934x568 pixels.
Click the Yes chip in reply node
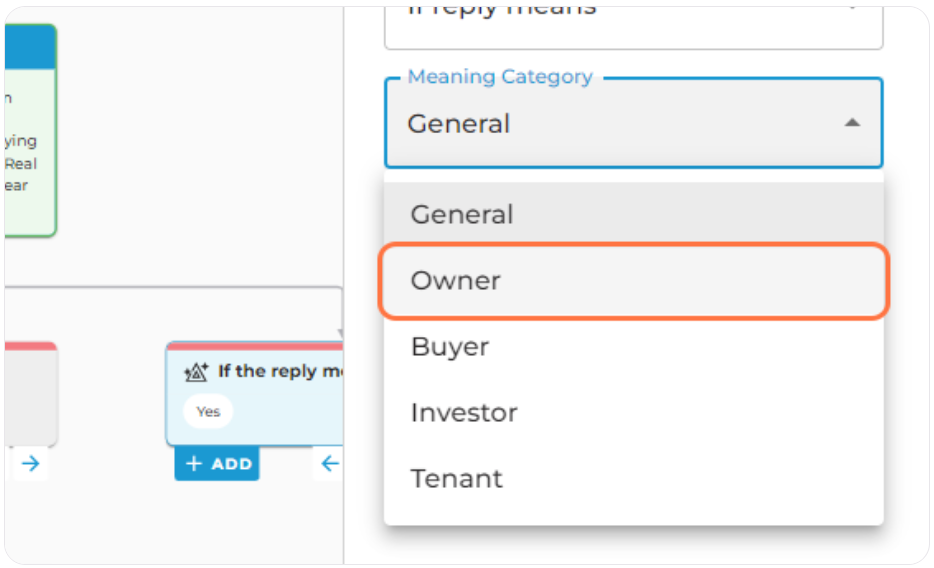tap(208, 411)
